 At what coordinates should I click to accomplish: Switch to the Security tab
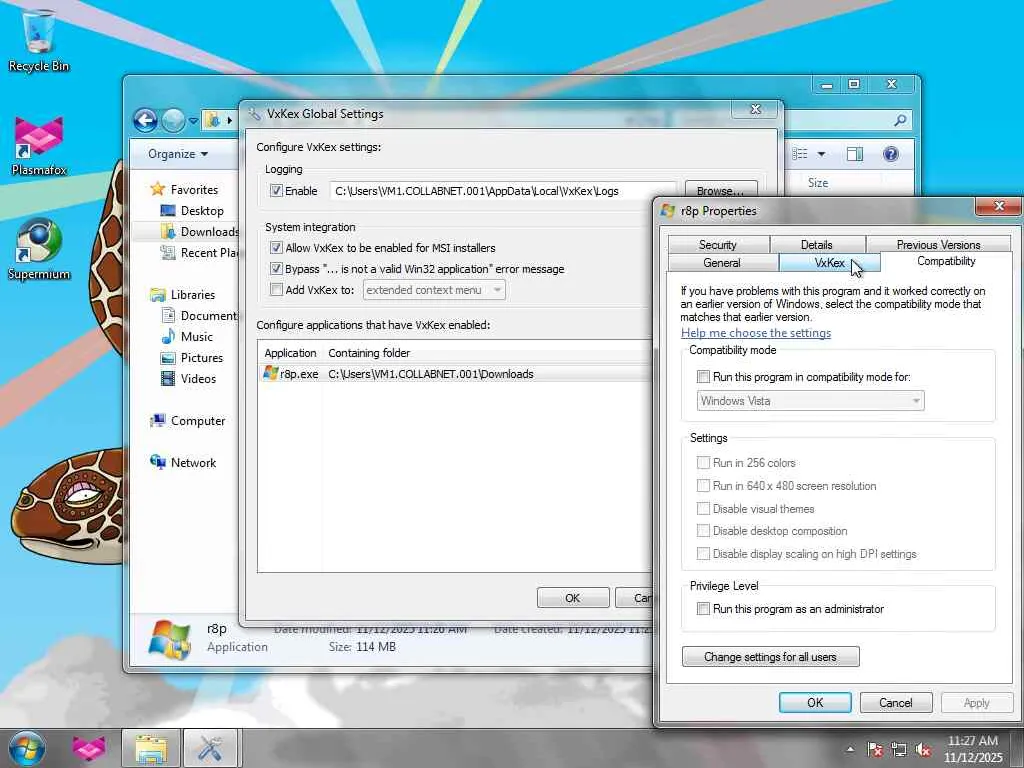718,244
